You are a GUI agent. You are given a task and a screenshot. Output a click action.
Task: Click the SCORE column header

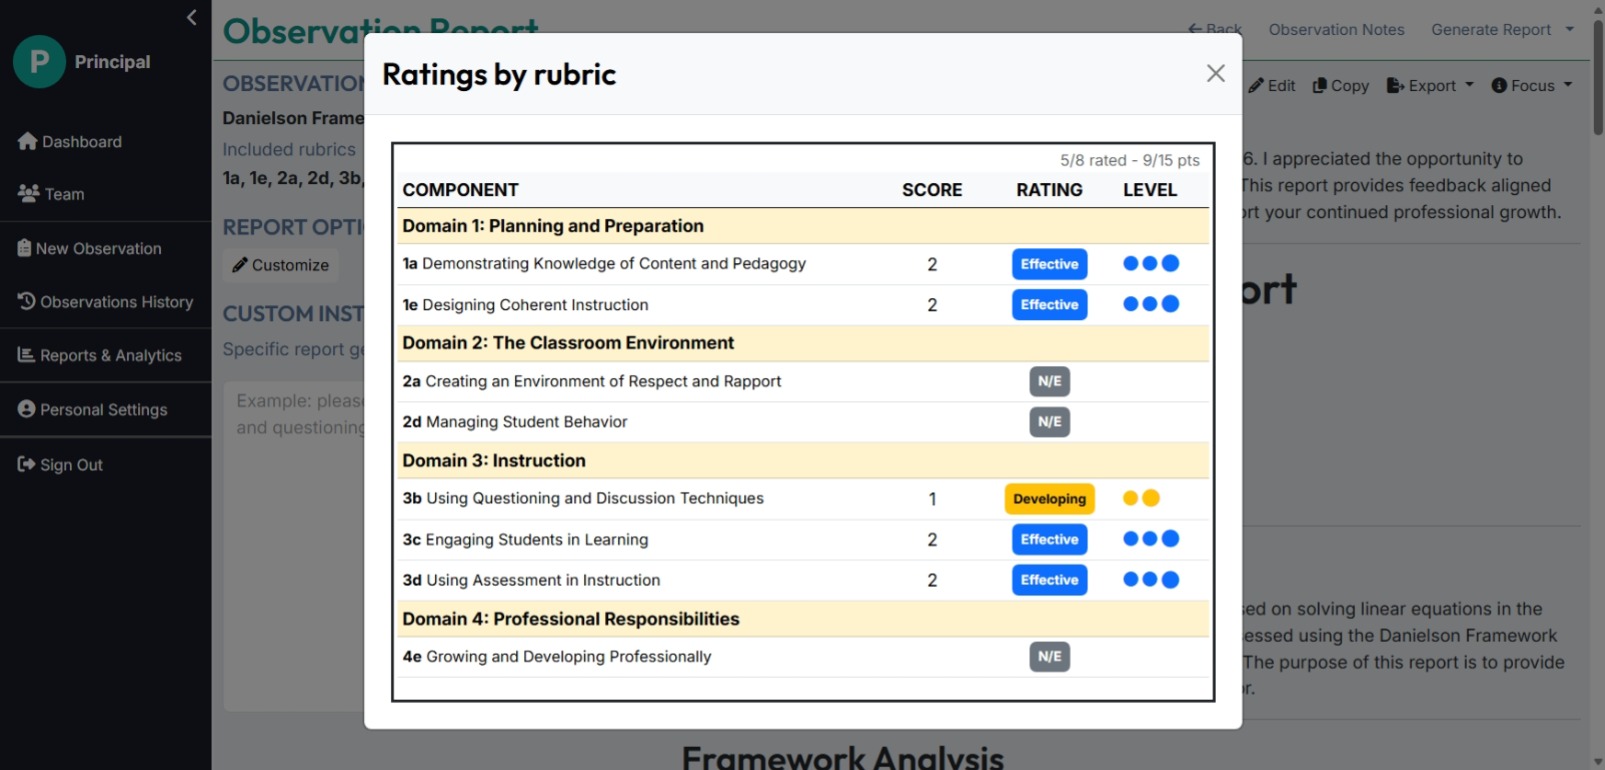pyautogui.click(x=932, y=190)
